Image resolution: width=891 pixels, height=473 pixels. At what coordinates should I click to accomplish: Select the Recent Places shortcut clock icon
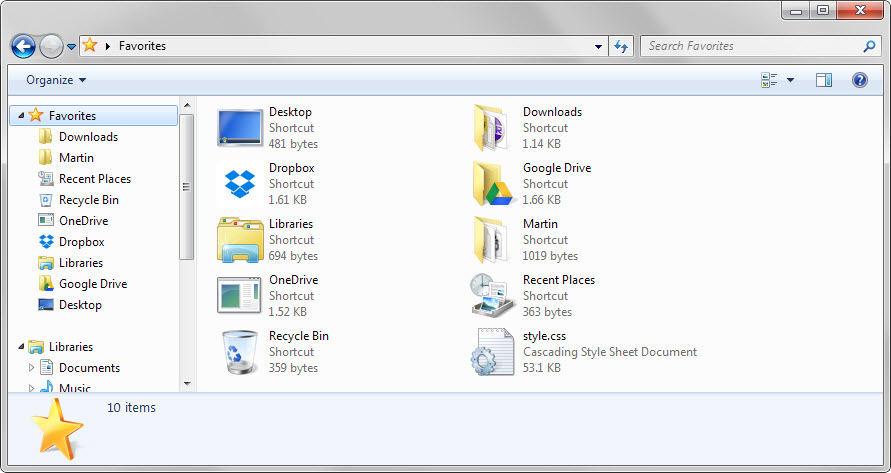(492, 296)
